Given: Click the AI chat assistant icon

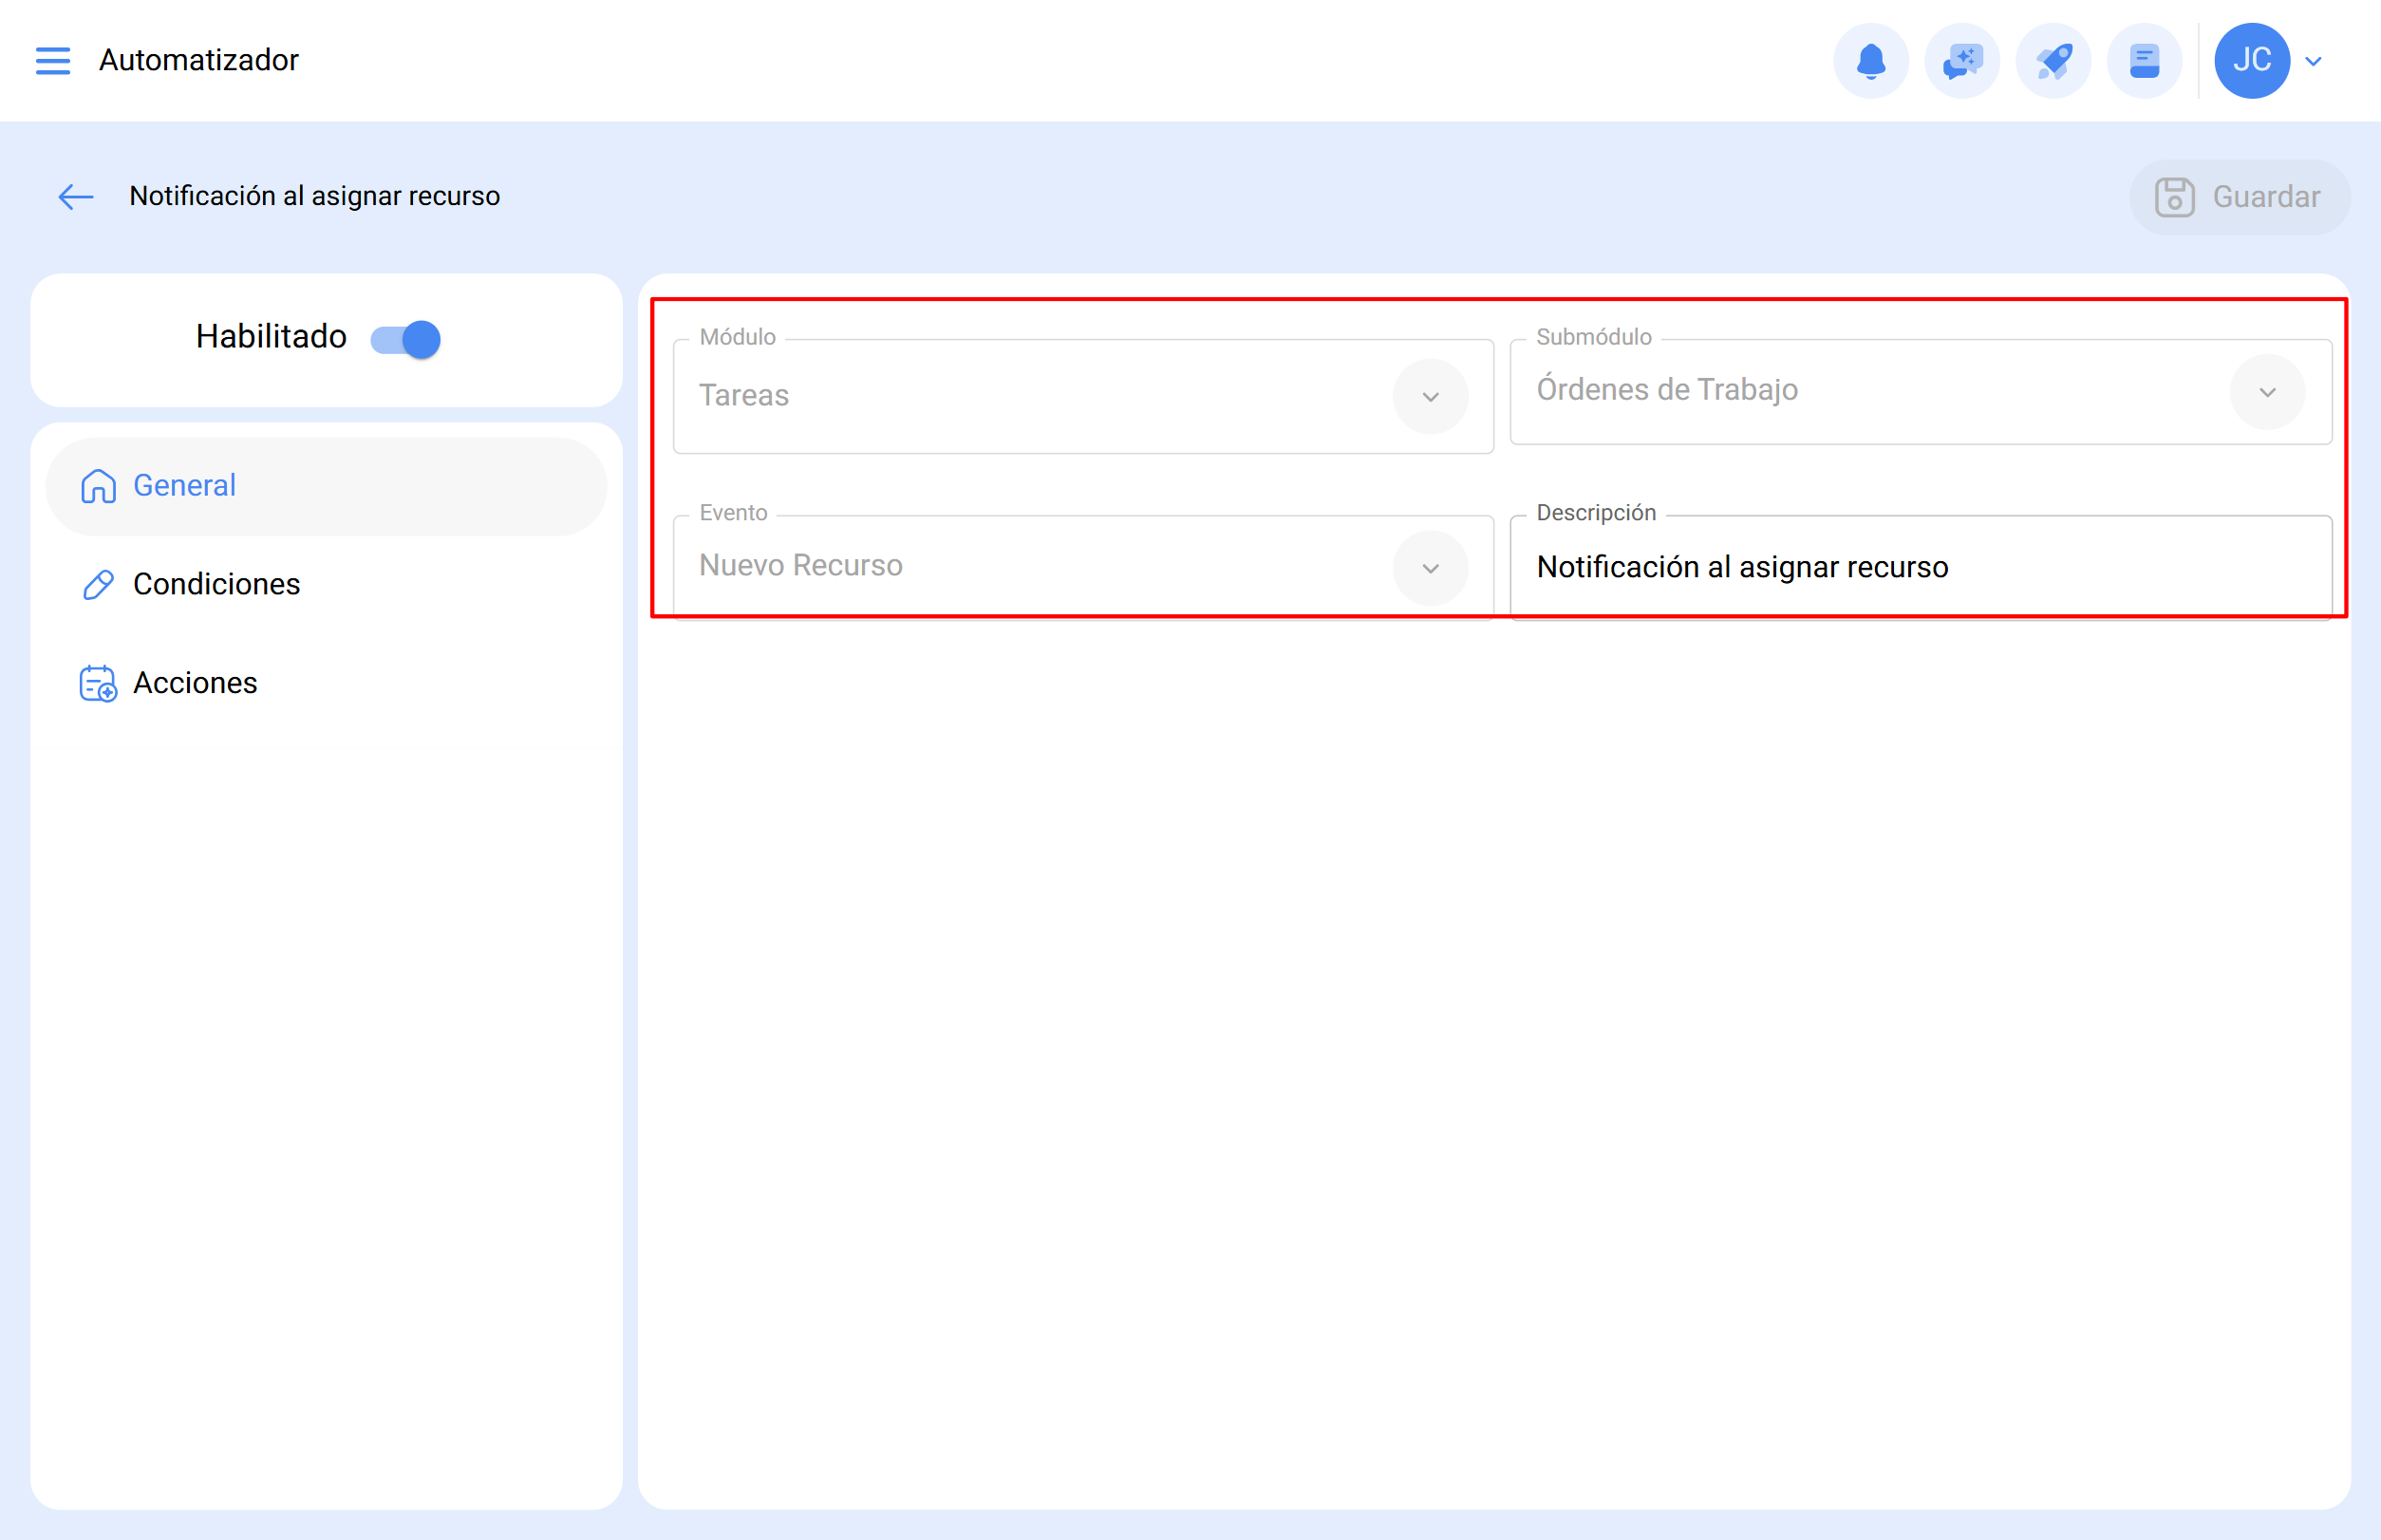Looking at the screenshot, I should 1961,60.
